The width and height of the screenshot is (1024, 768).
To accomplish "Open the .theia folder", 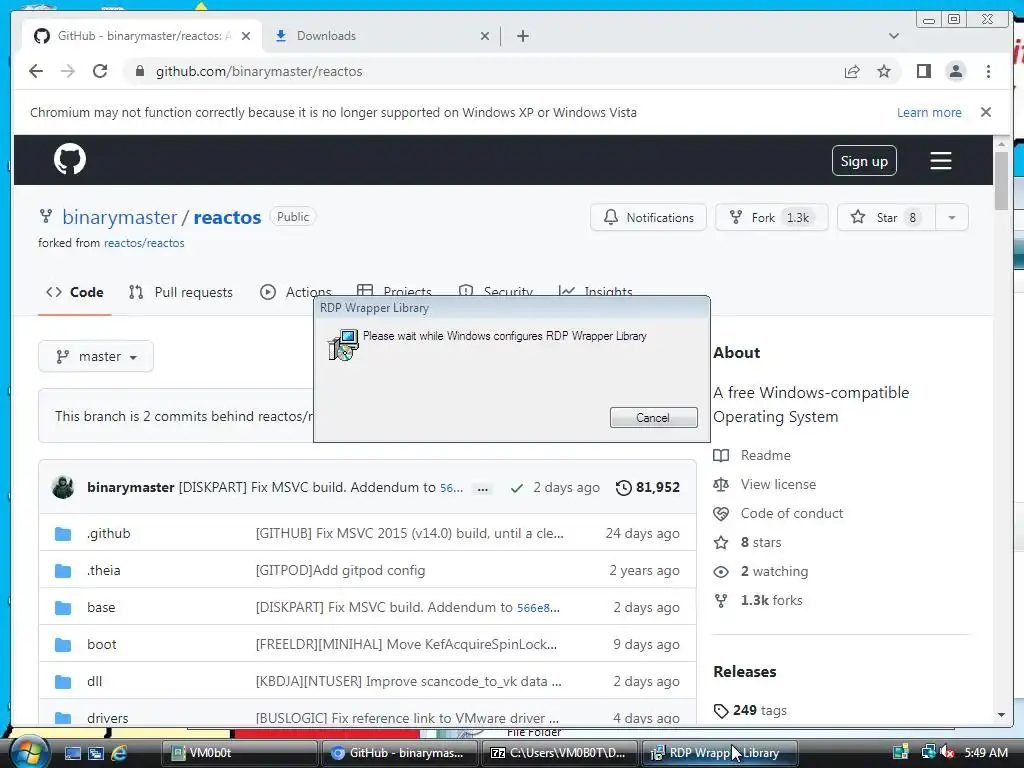I will coord(103,570).
